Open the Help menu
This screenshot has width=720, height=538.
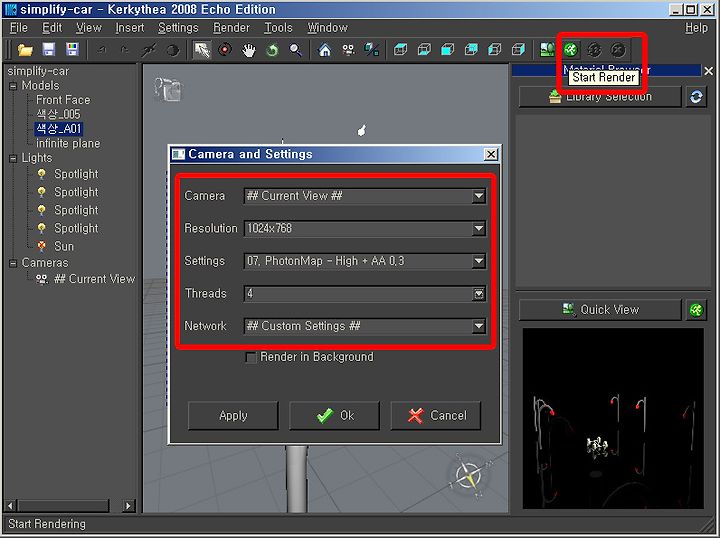click(x=697, y=28)
